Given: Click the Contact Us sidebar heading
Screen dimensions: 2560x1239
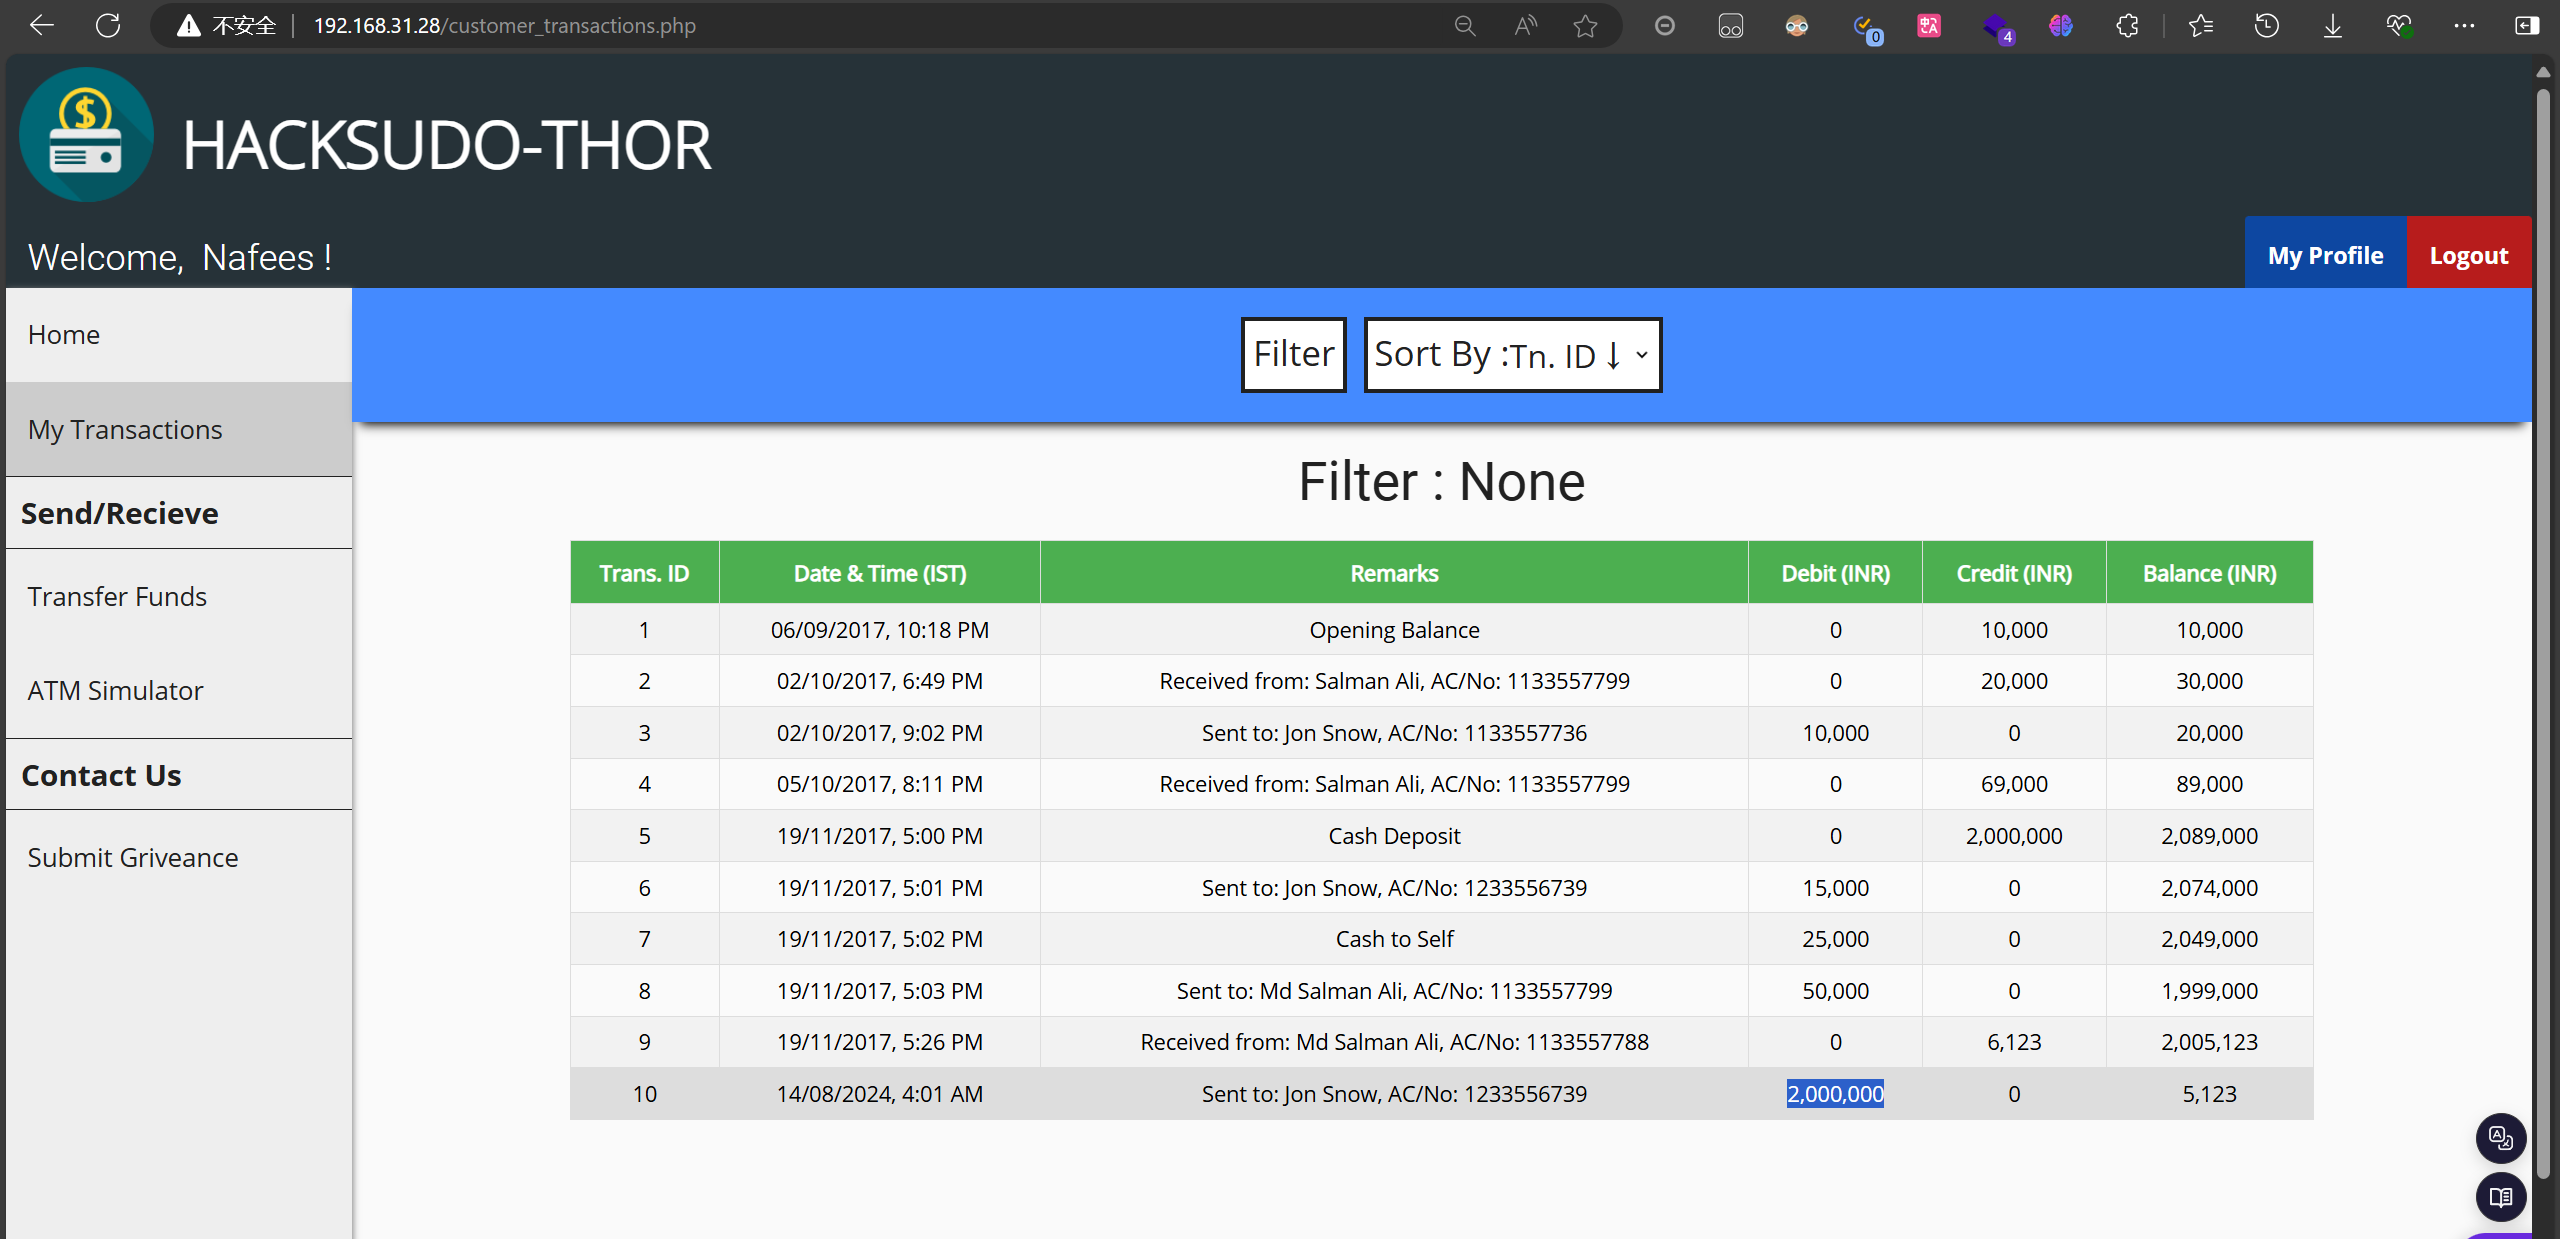Looking at the screenshot, I should pyautogui.click(x=101, y=775).
